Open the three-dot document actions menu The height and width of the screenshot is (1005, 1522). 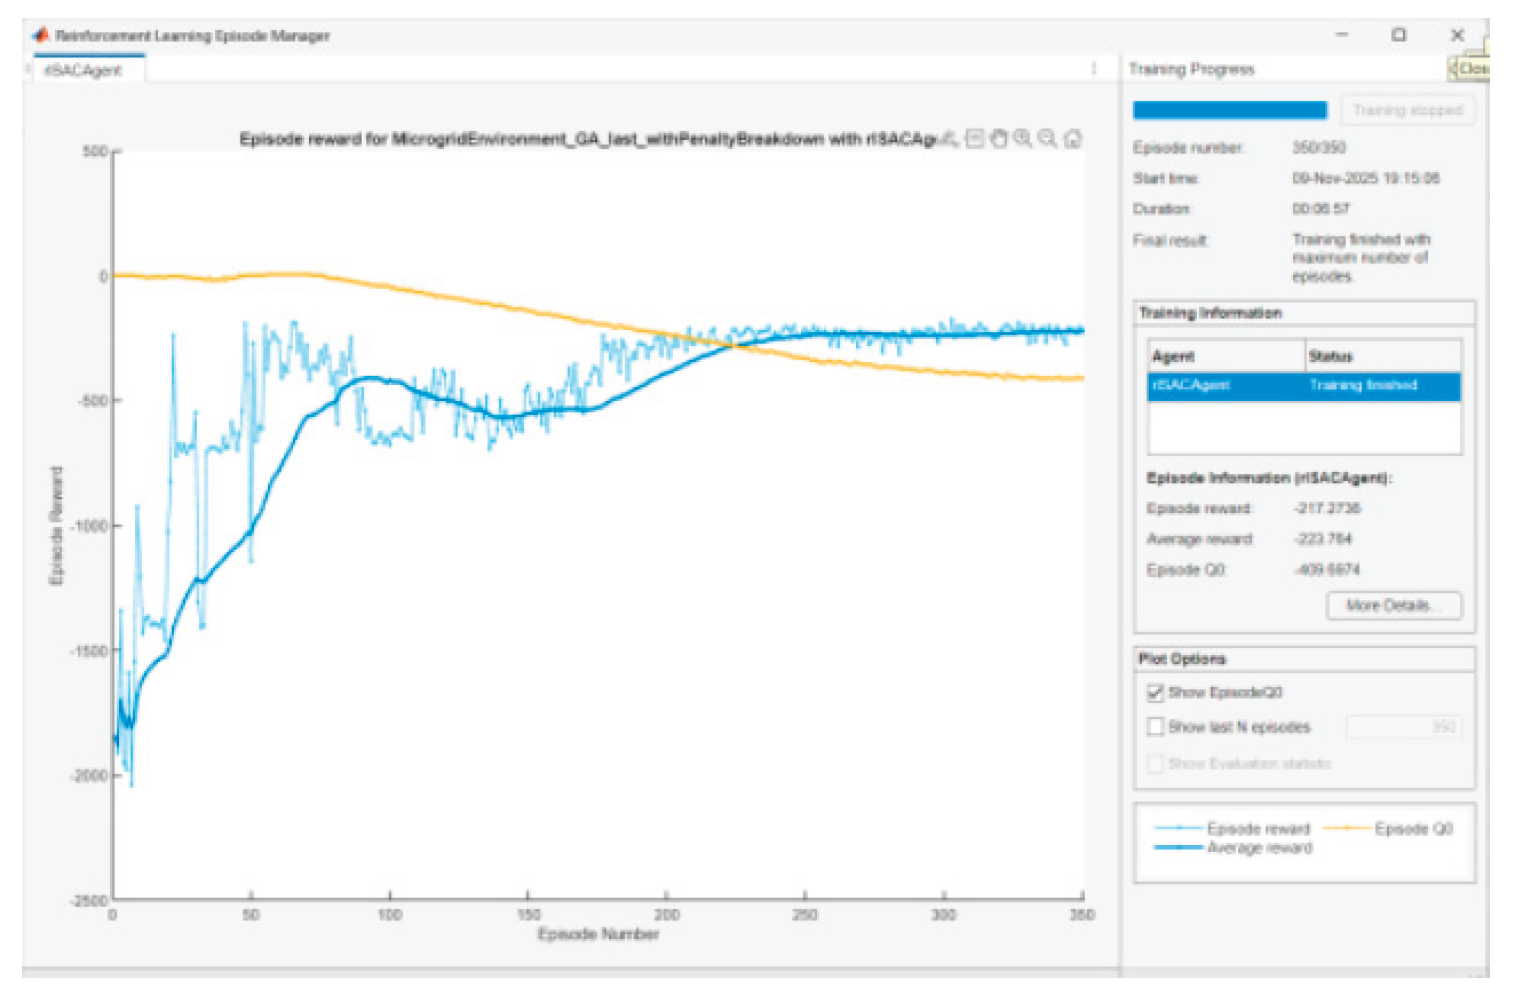click(x=1093, y=69)
